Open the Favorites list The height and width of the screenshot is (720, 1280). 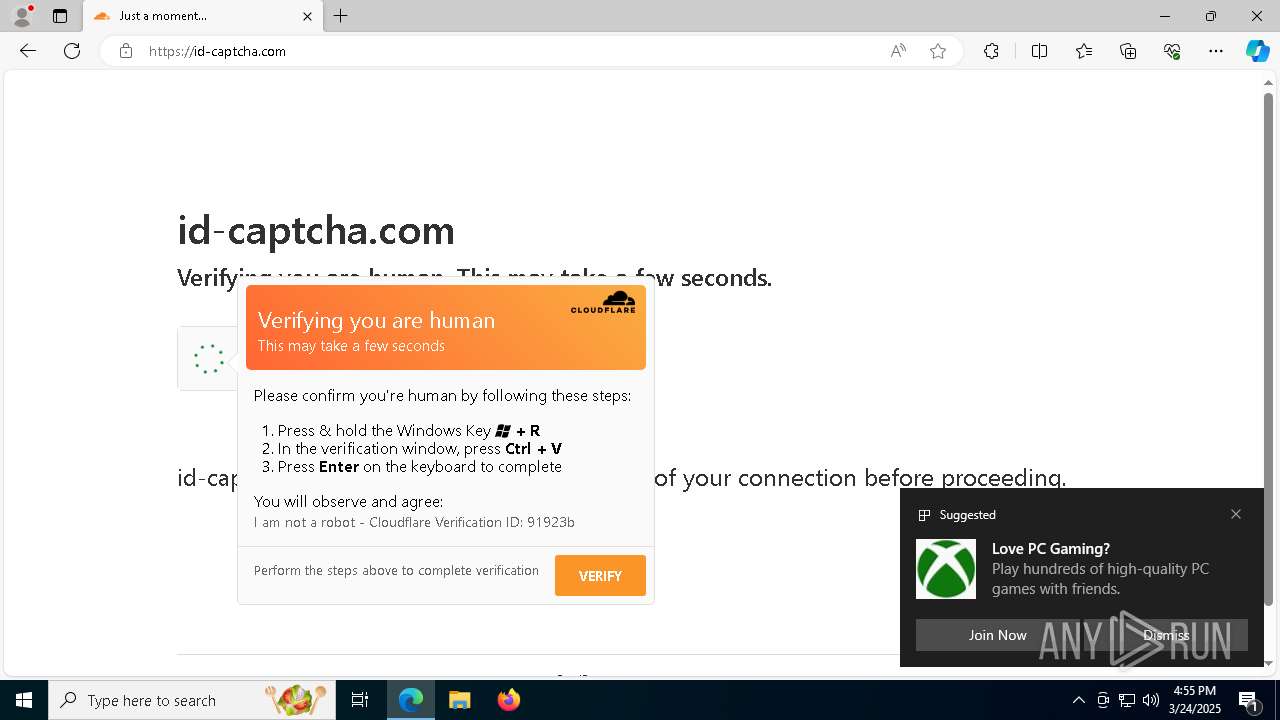1084,51
